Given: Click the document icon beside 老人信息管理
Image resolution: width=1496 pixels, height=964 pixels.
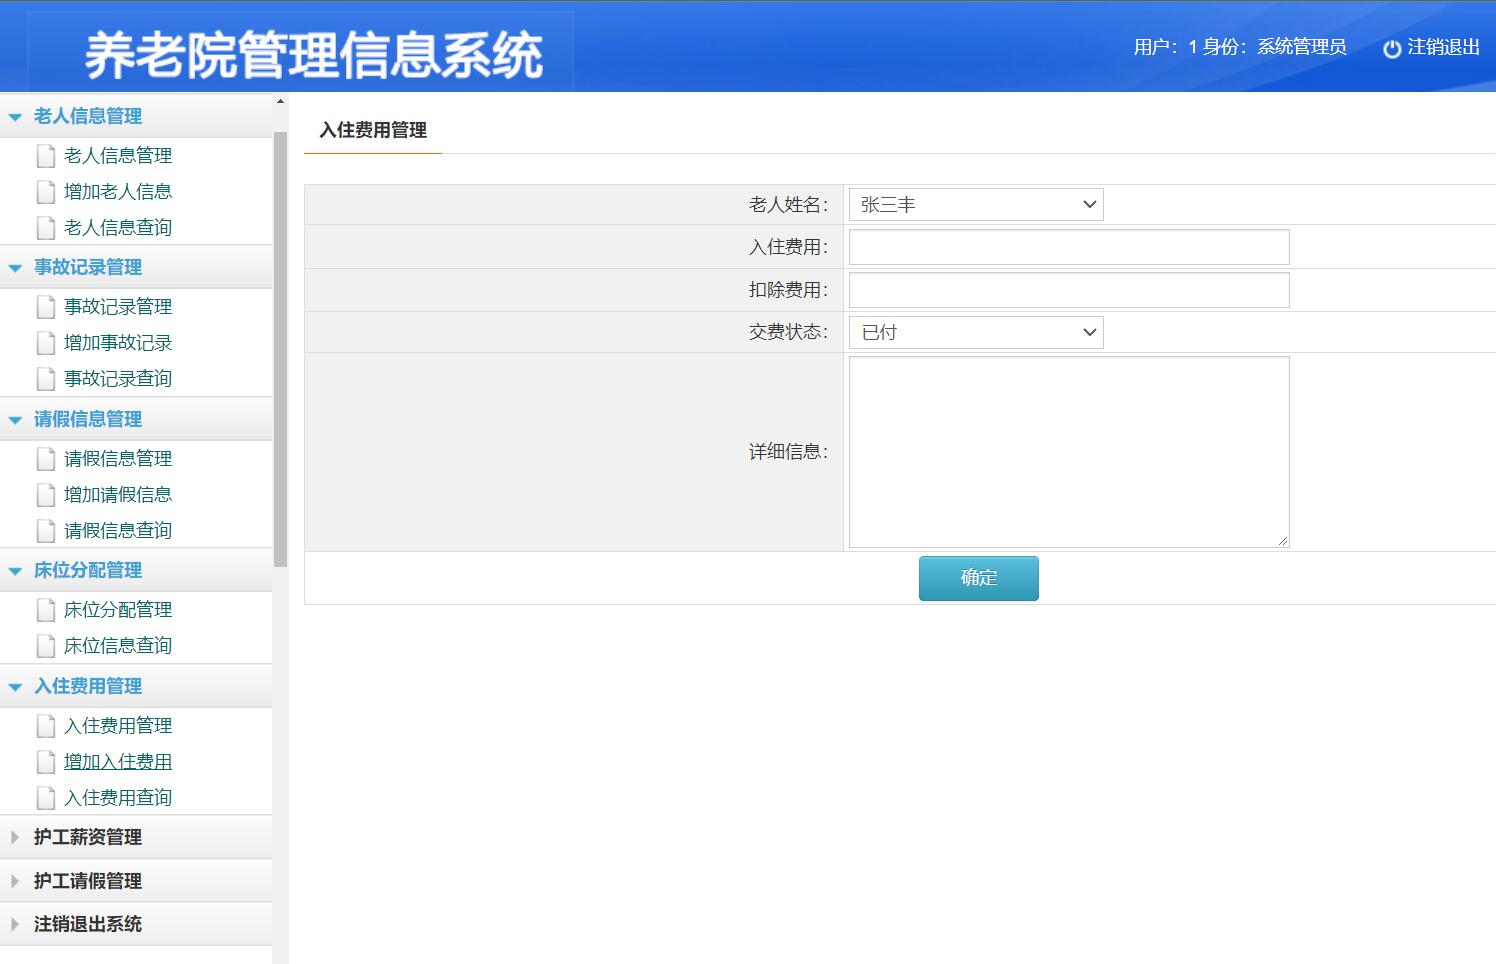Looking at the screenshot, I should coord(45,155).
